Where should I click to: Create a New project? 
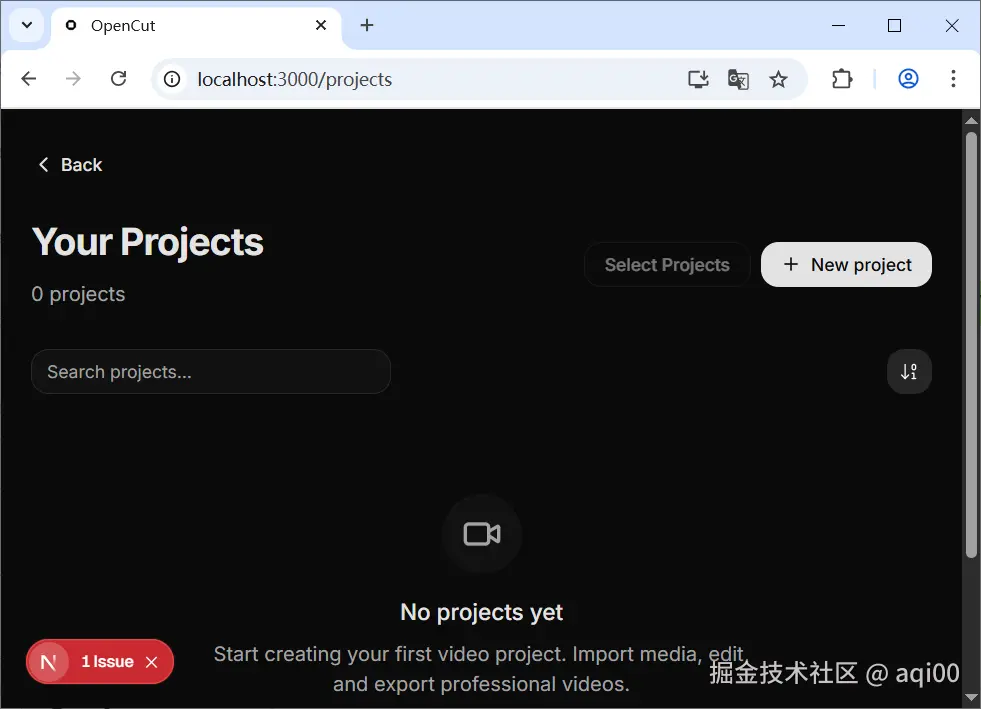pyautogui.click(x=845, y=264)
